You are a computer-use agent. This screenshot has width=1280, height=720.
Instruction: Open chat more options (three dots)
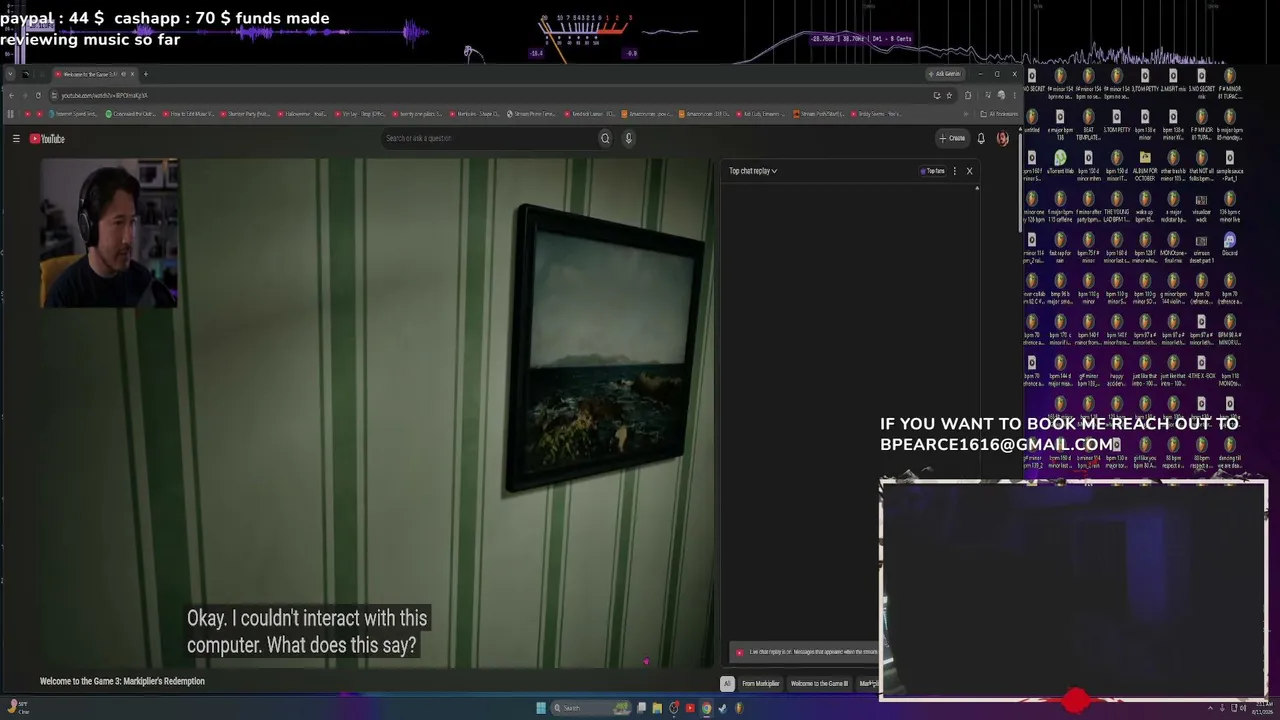tap(954, 171)
